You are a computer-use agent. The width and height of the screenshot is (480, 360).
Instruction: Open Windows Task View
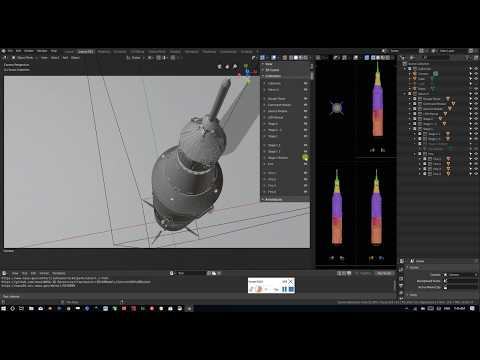pos(21,309)
